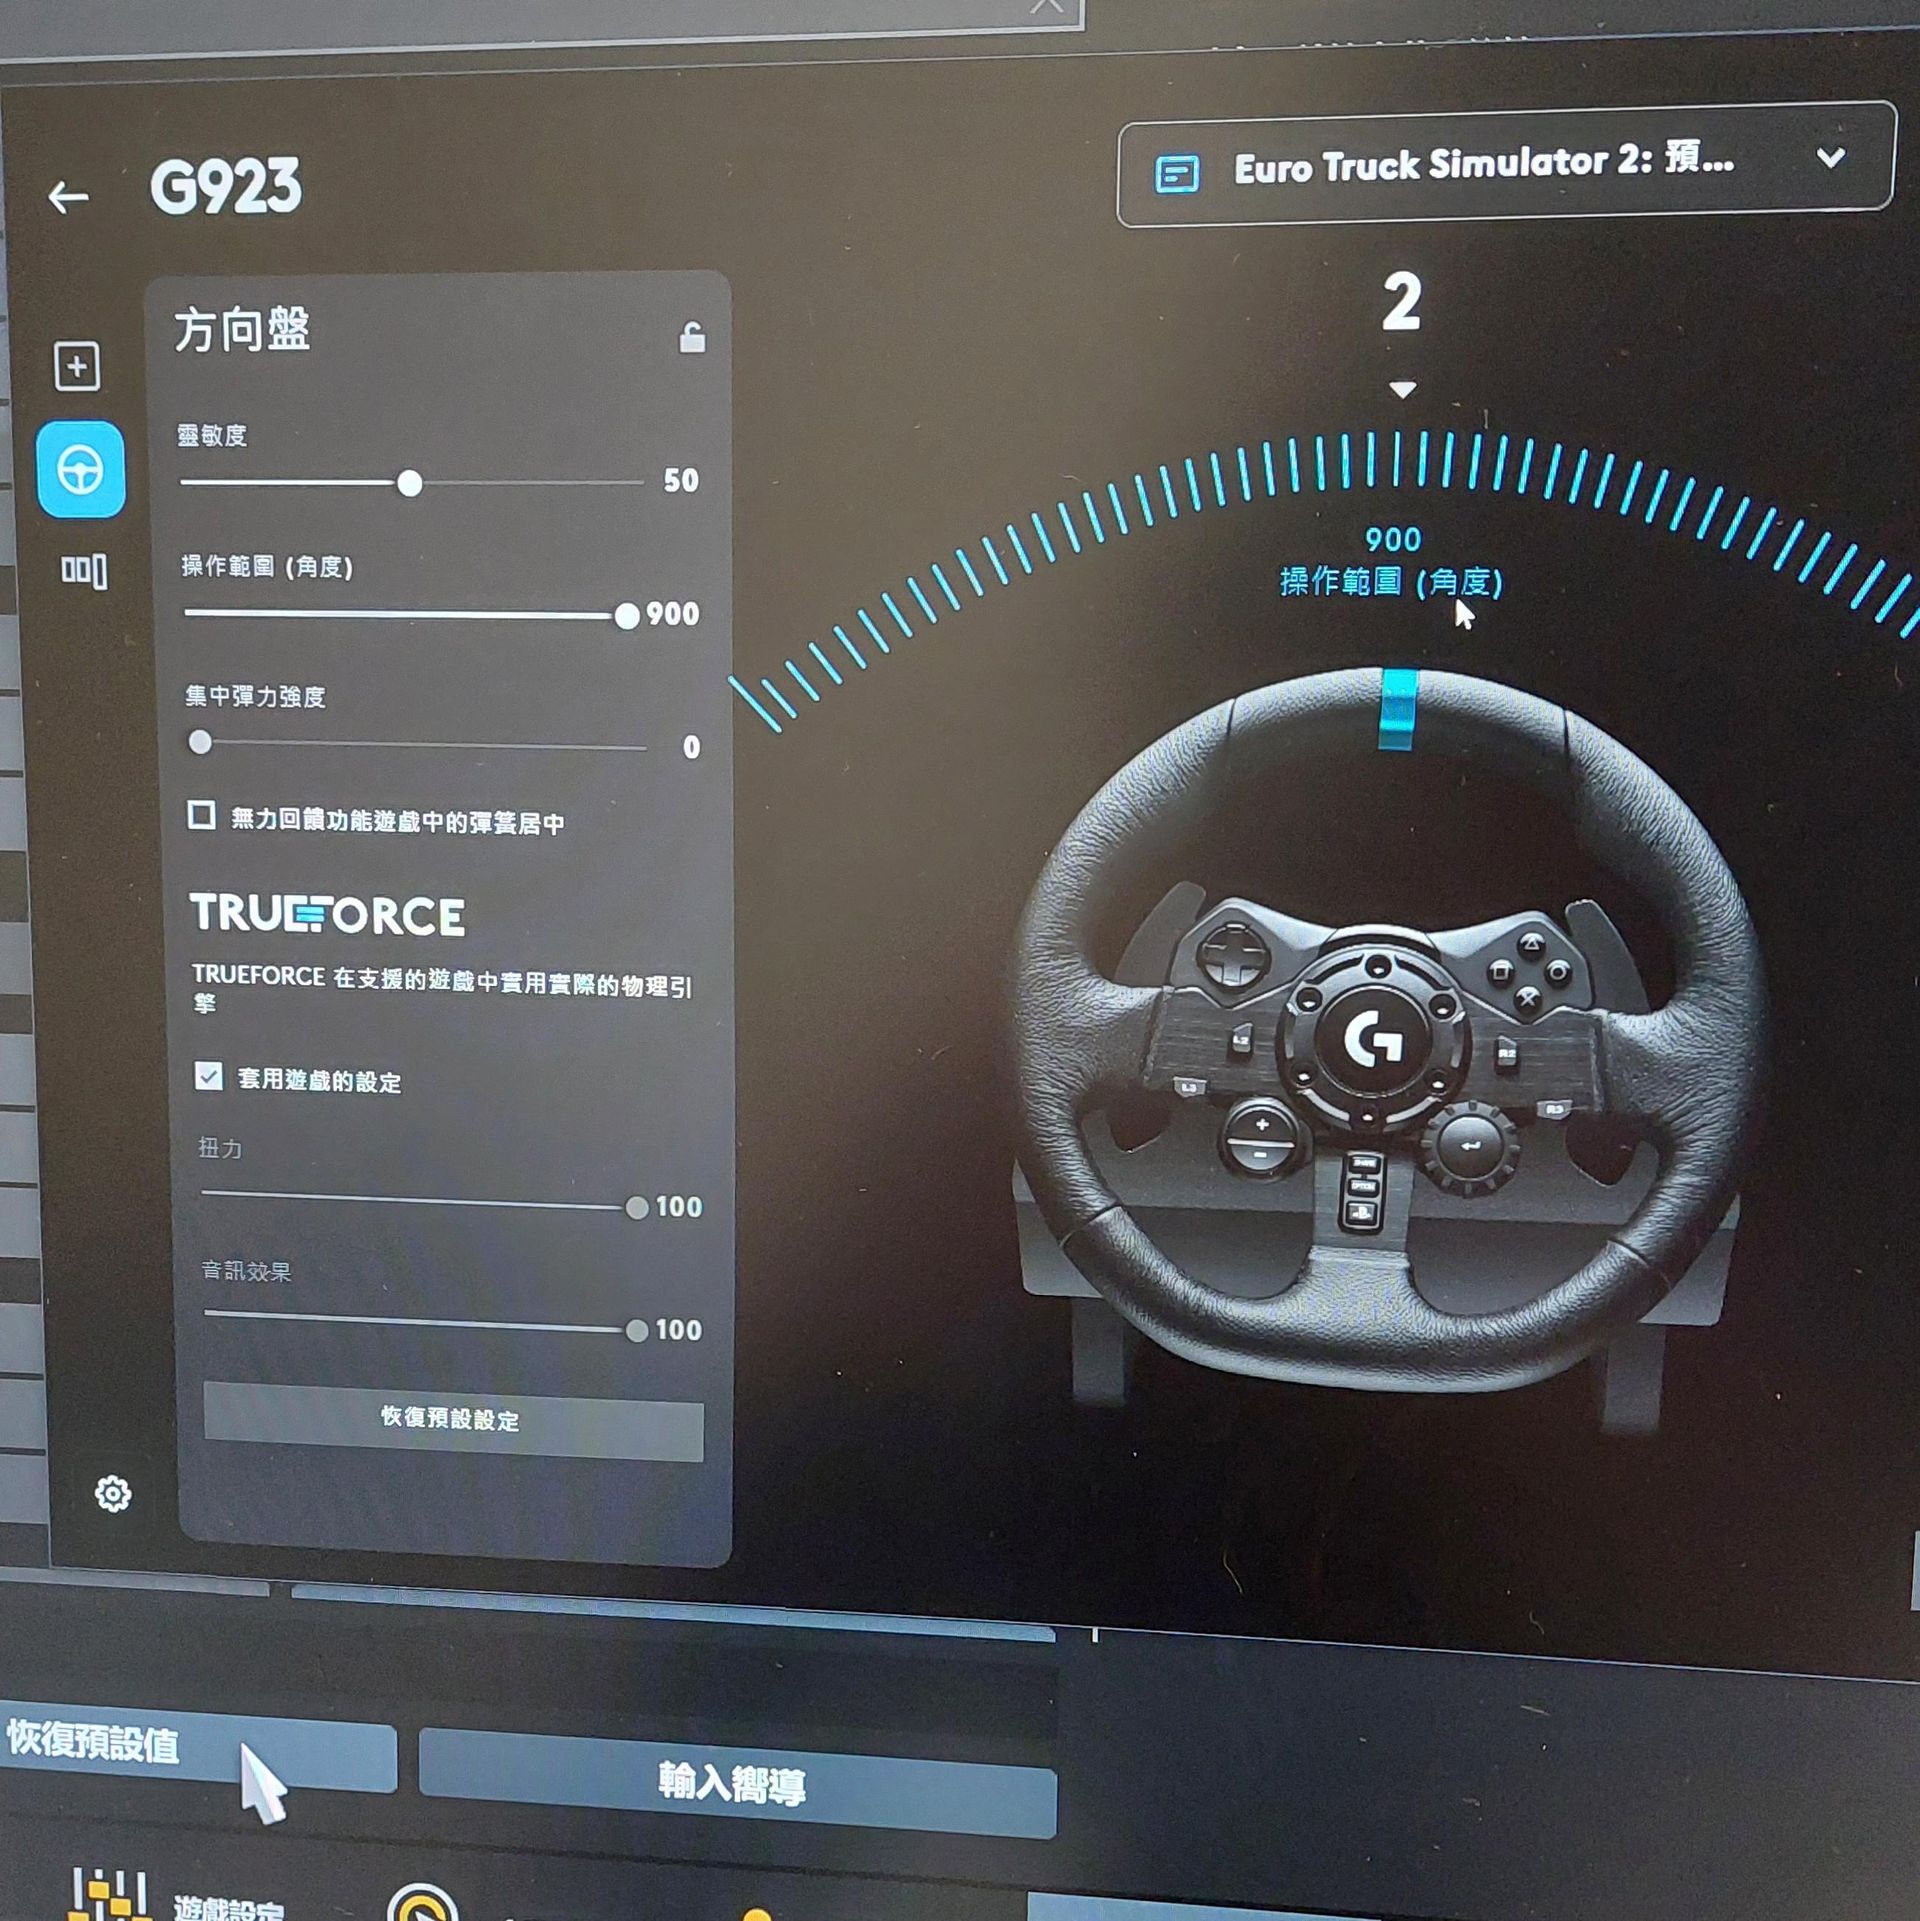Click the 音訊效果 slider handle
The width and height of the screenshot is (1920, 1921).
coord(637,1331)
